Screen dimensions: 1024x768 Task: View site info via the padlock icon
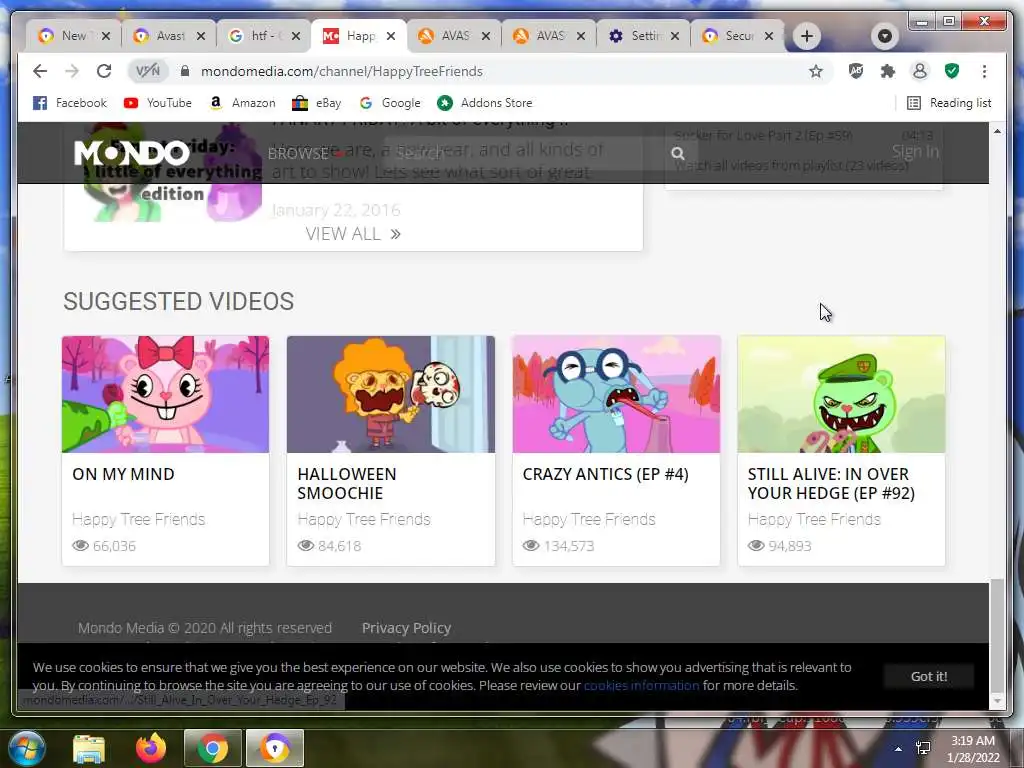click(x=185, y=71)
